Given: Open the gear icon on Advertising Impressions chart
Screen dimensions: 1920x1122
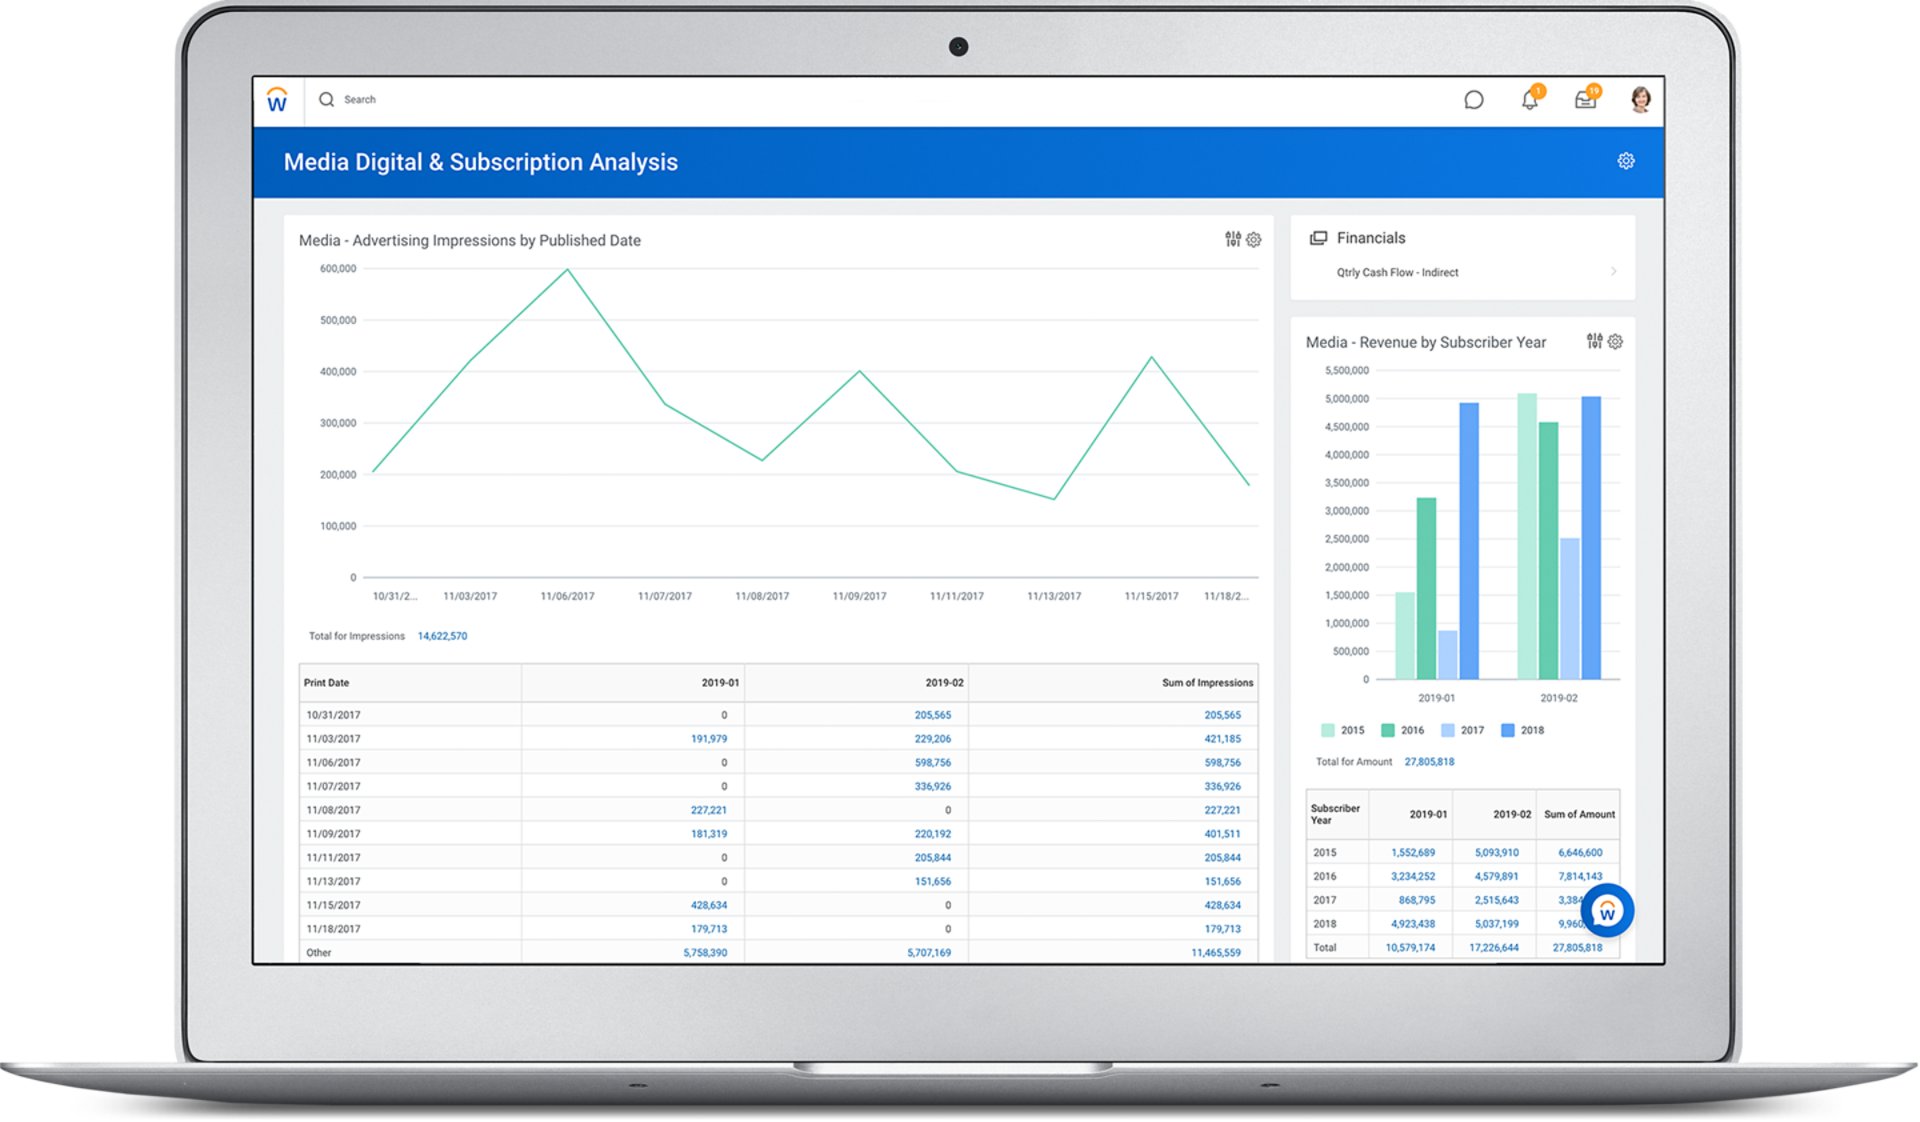Looking at the screenshot, I should tap(1253, 240).
